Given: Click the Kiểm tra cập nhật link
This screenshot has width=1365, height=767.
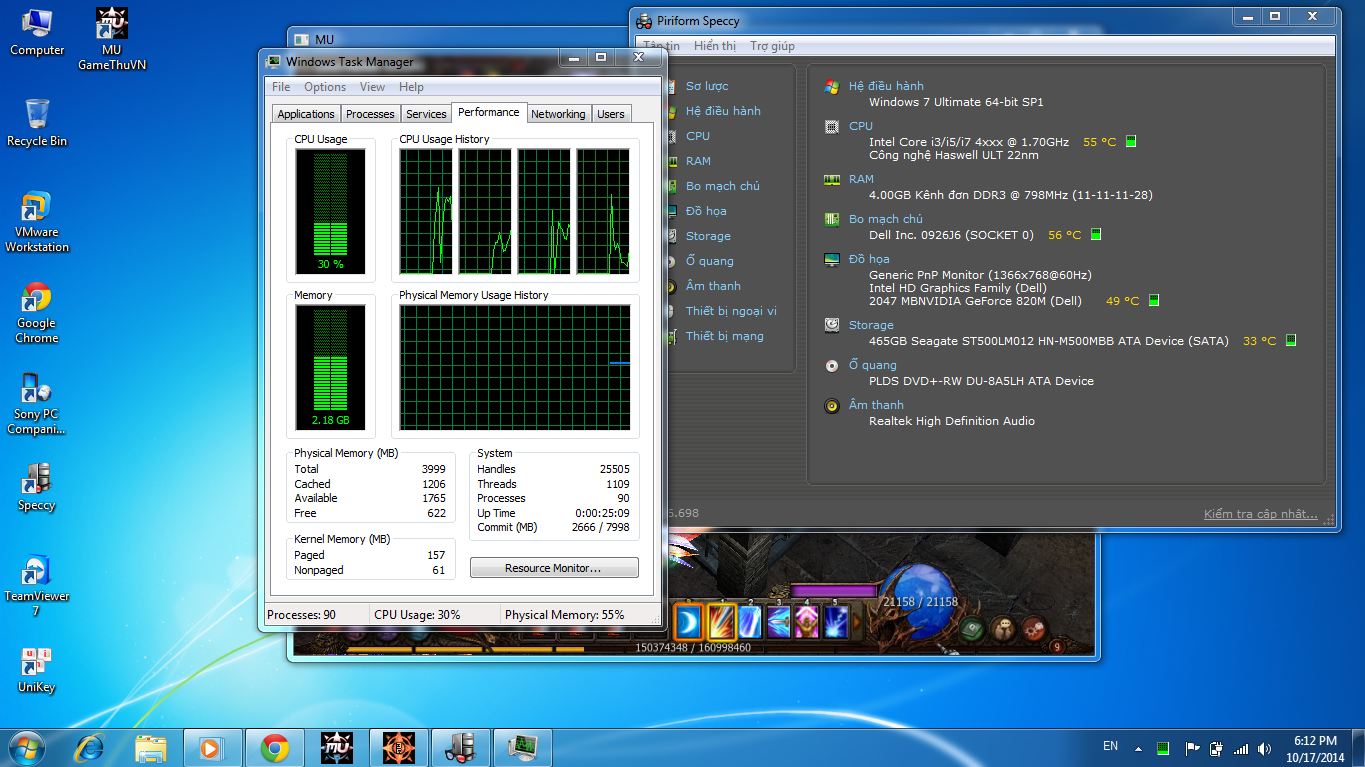Looking at the screenshot, I should pos(1261,514).
